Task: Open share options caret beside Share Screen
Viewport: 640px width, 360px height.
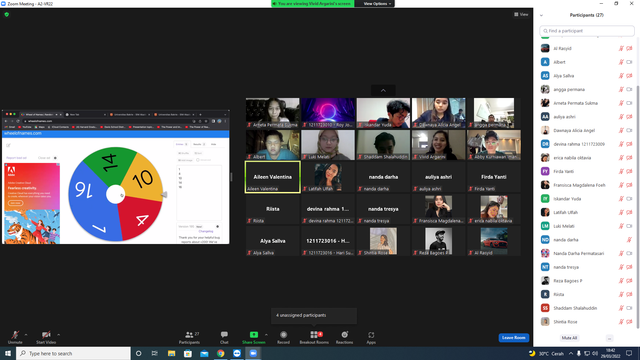Action: point(267,335)
